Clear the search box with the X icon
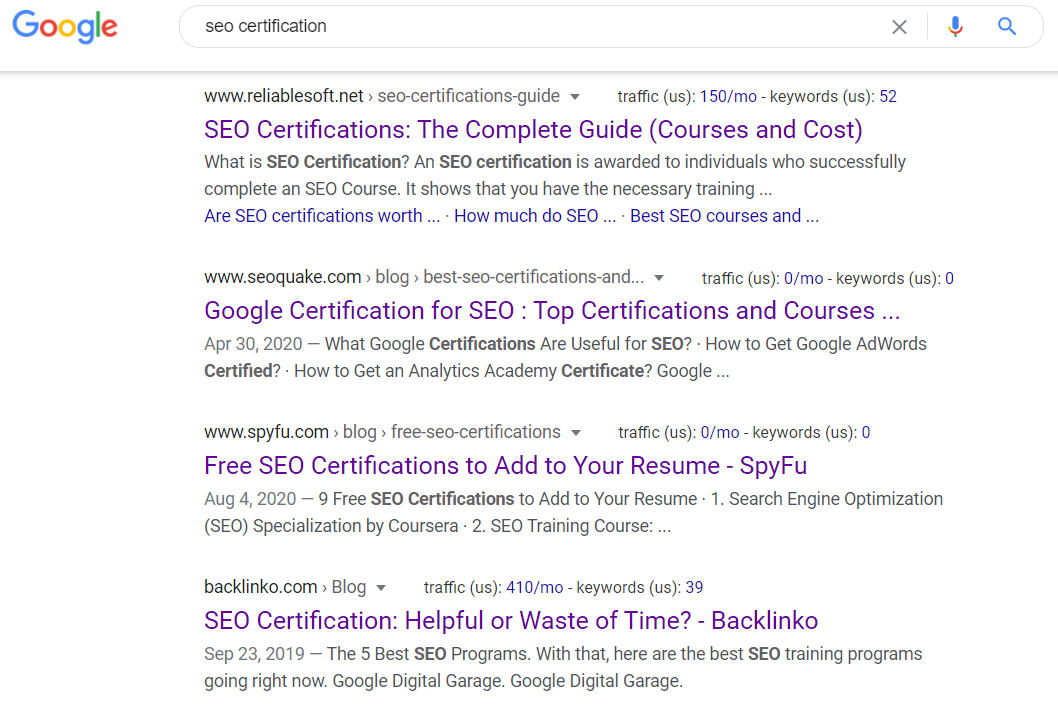This screenshot has height=714, width=1058. (x=899, y=27)
